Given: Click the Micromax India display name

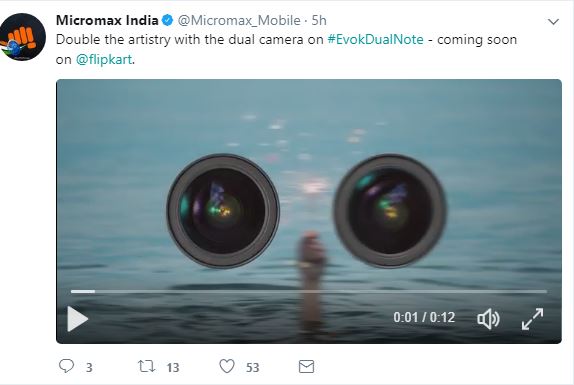Looking at the screenshot, I should pos(107,20).
